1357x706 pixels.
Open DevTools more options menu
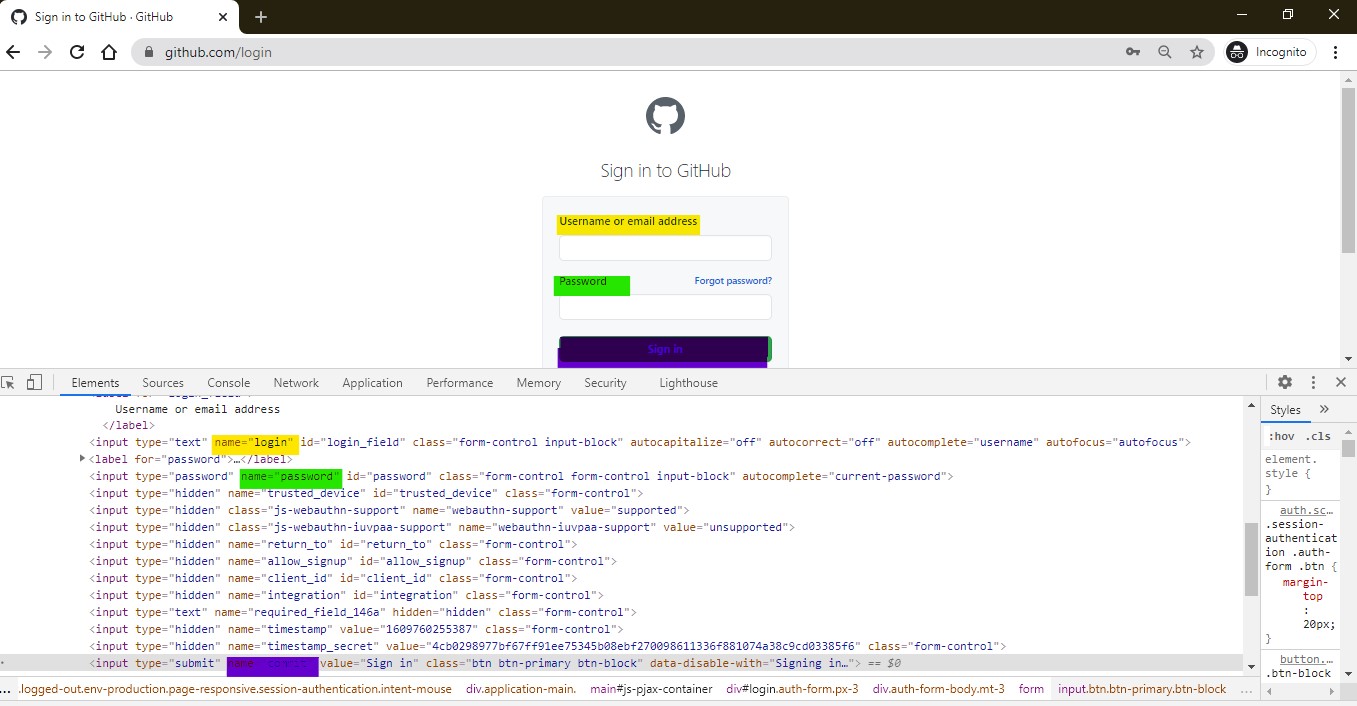pos(1313,382)
